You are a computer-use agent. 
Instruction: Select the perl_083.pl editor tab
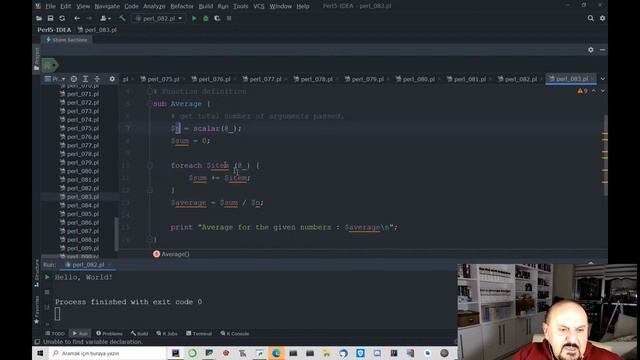click(570, 79)
